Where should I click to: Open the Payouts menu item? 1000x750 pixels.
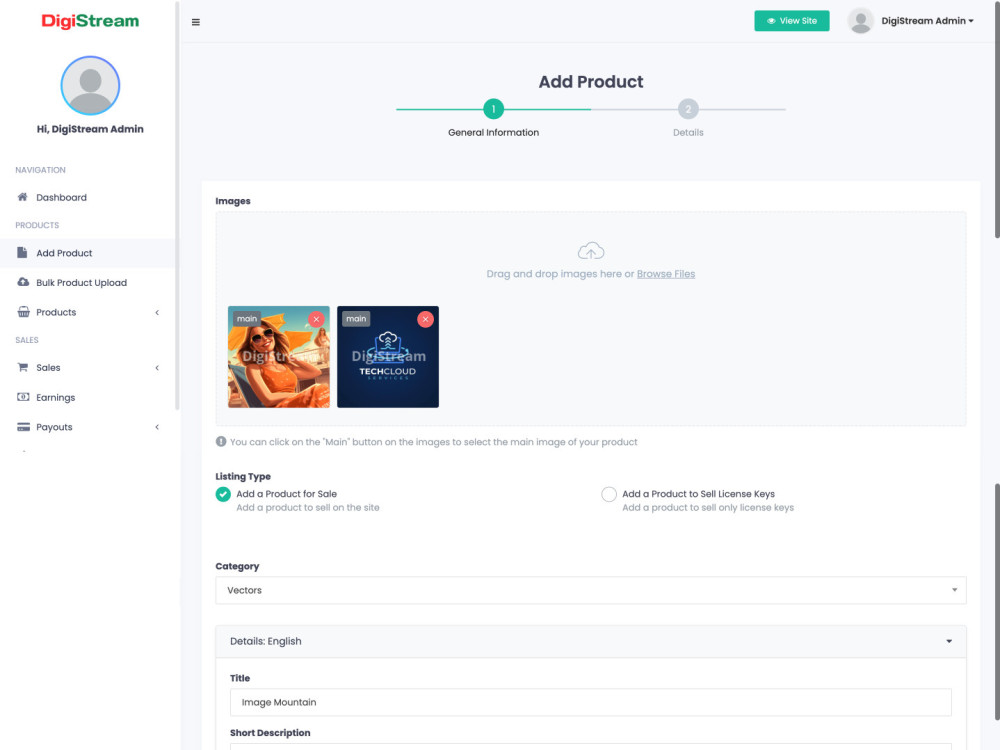coord(54,427)
